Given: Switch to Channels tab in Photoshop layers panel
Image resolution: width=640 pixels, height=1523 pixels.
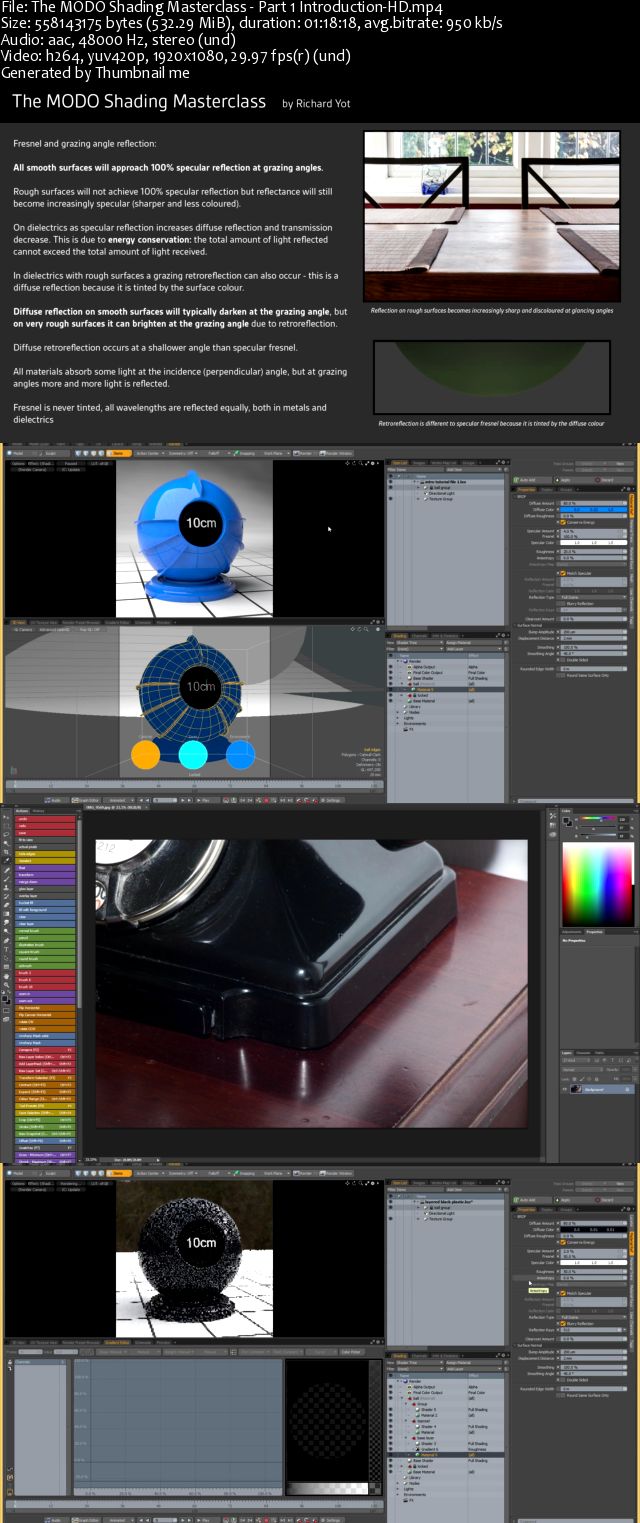Looking at the screenshot, I should coord(583,1053).
